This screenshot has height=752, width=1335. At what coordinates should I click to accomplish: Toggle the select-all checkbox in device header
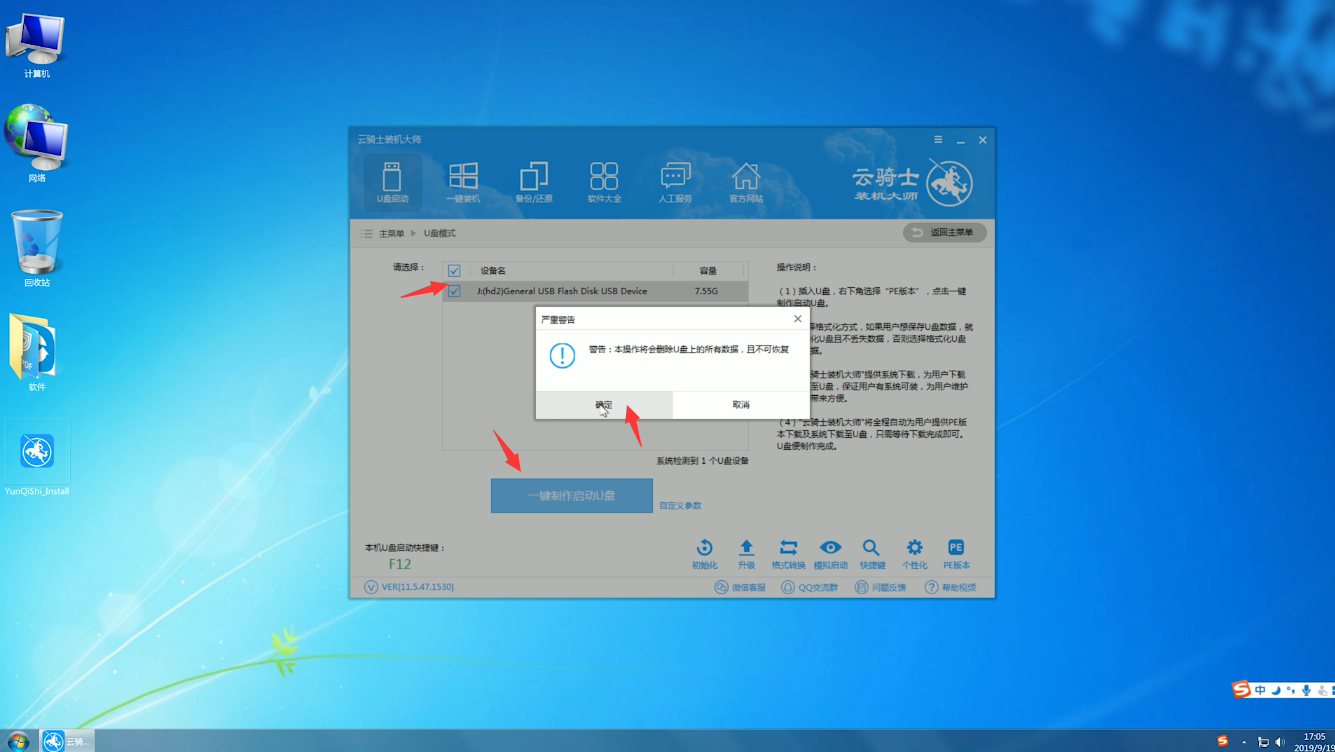coord(454,271)
